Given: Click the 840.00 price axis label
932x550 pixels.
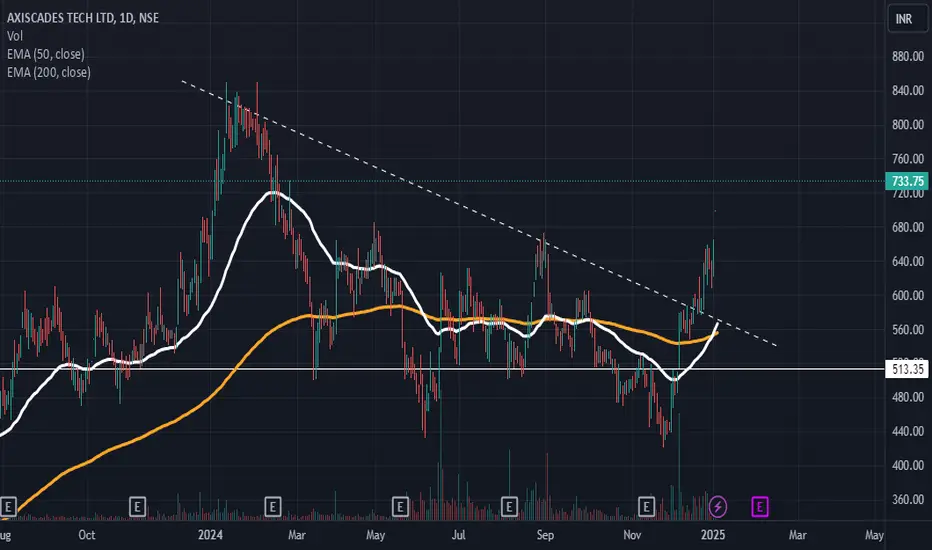Looking at the screenshot, I should point(908,90).
